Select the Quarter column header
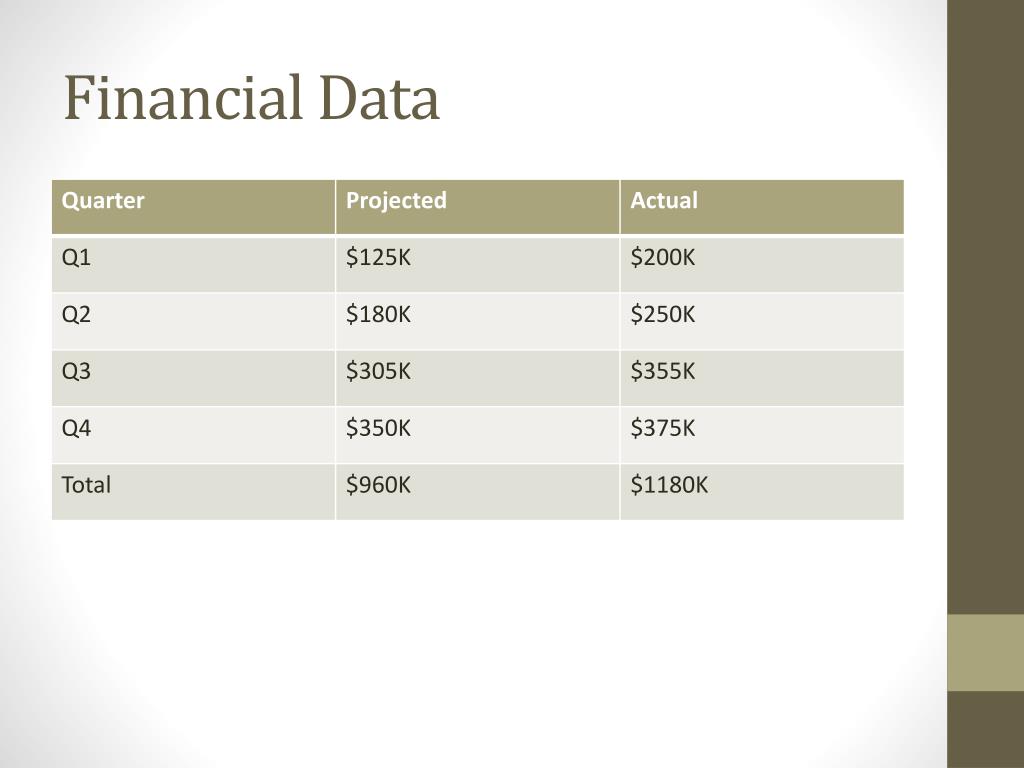 tap(193, 207)
